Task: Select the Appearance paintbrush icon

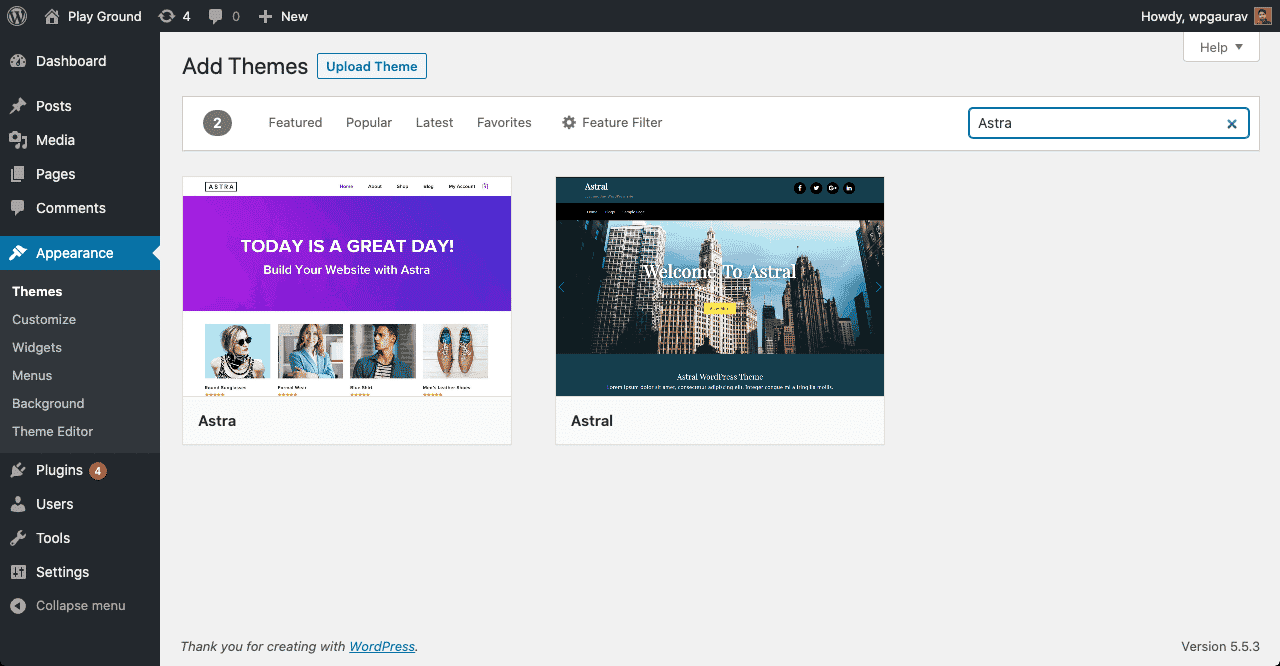Action: pos(20,253)
